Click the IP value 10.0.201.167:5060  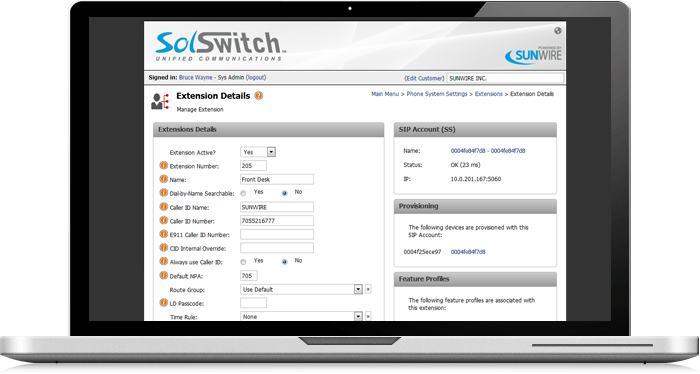tap(475, 179)
